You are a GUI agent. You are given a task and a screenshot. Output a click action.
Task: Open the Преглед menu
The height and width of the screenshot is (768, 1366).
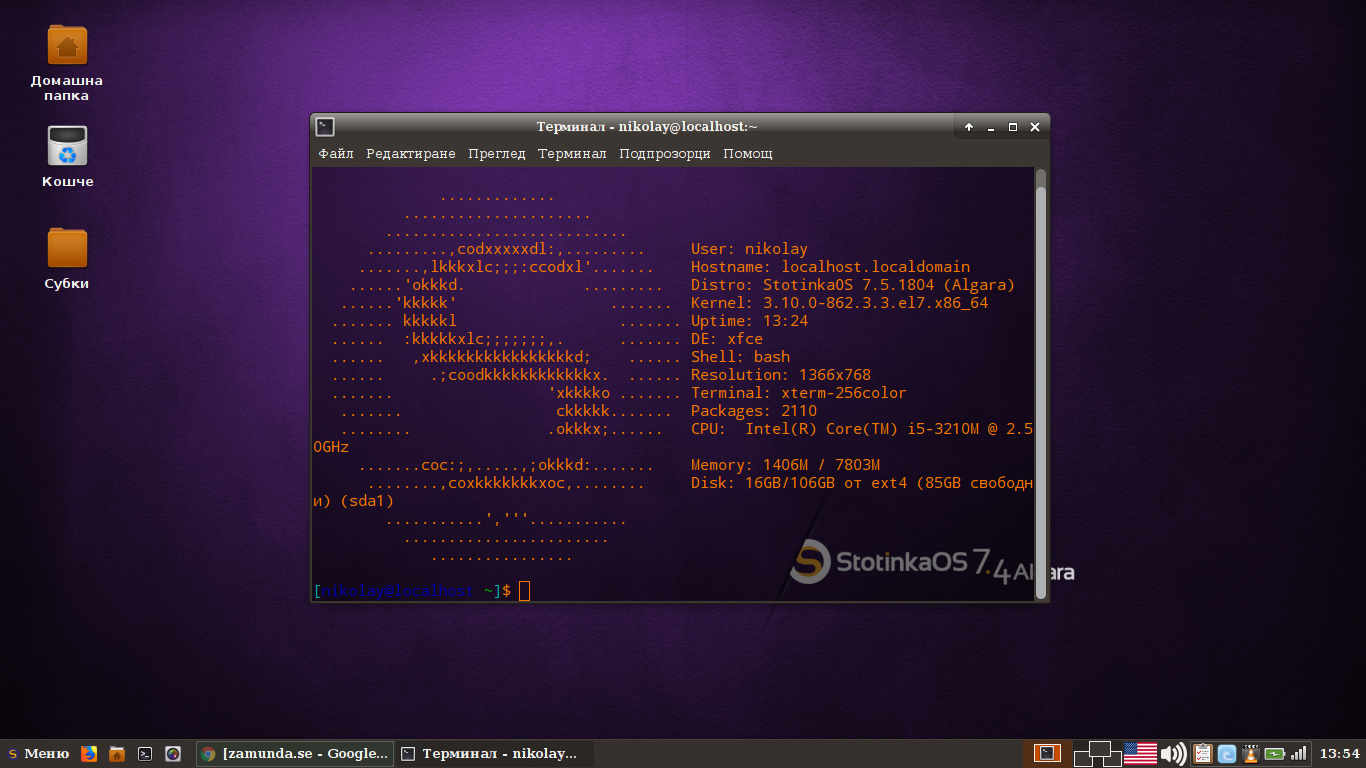click(497, 154)
